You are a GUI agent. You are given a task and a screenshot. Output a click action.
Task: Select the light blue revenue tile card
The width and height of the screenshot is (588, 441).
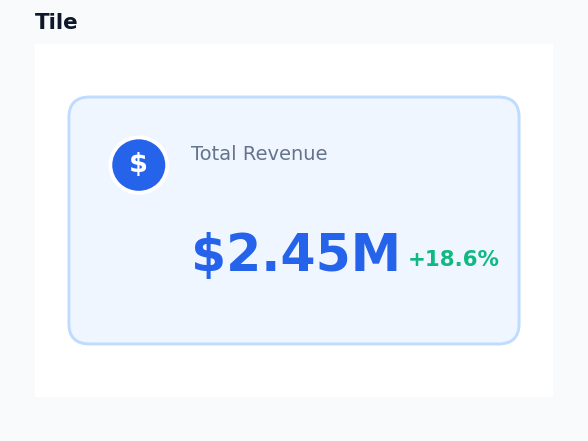click(x=294, y=220)
